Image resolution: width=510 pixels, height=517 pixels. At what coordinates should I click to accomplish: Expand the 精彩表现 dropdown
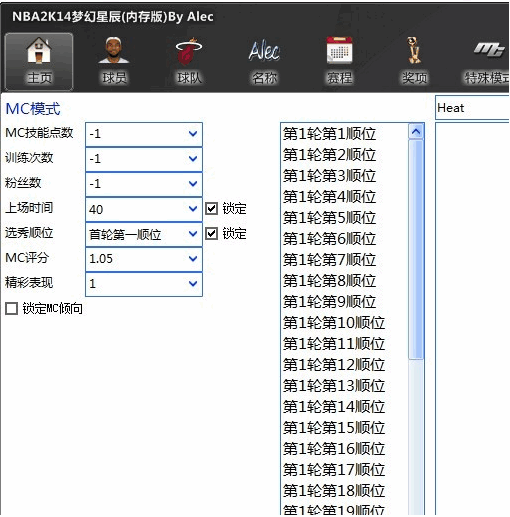(x=193, y=284)
